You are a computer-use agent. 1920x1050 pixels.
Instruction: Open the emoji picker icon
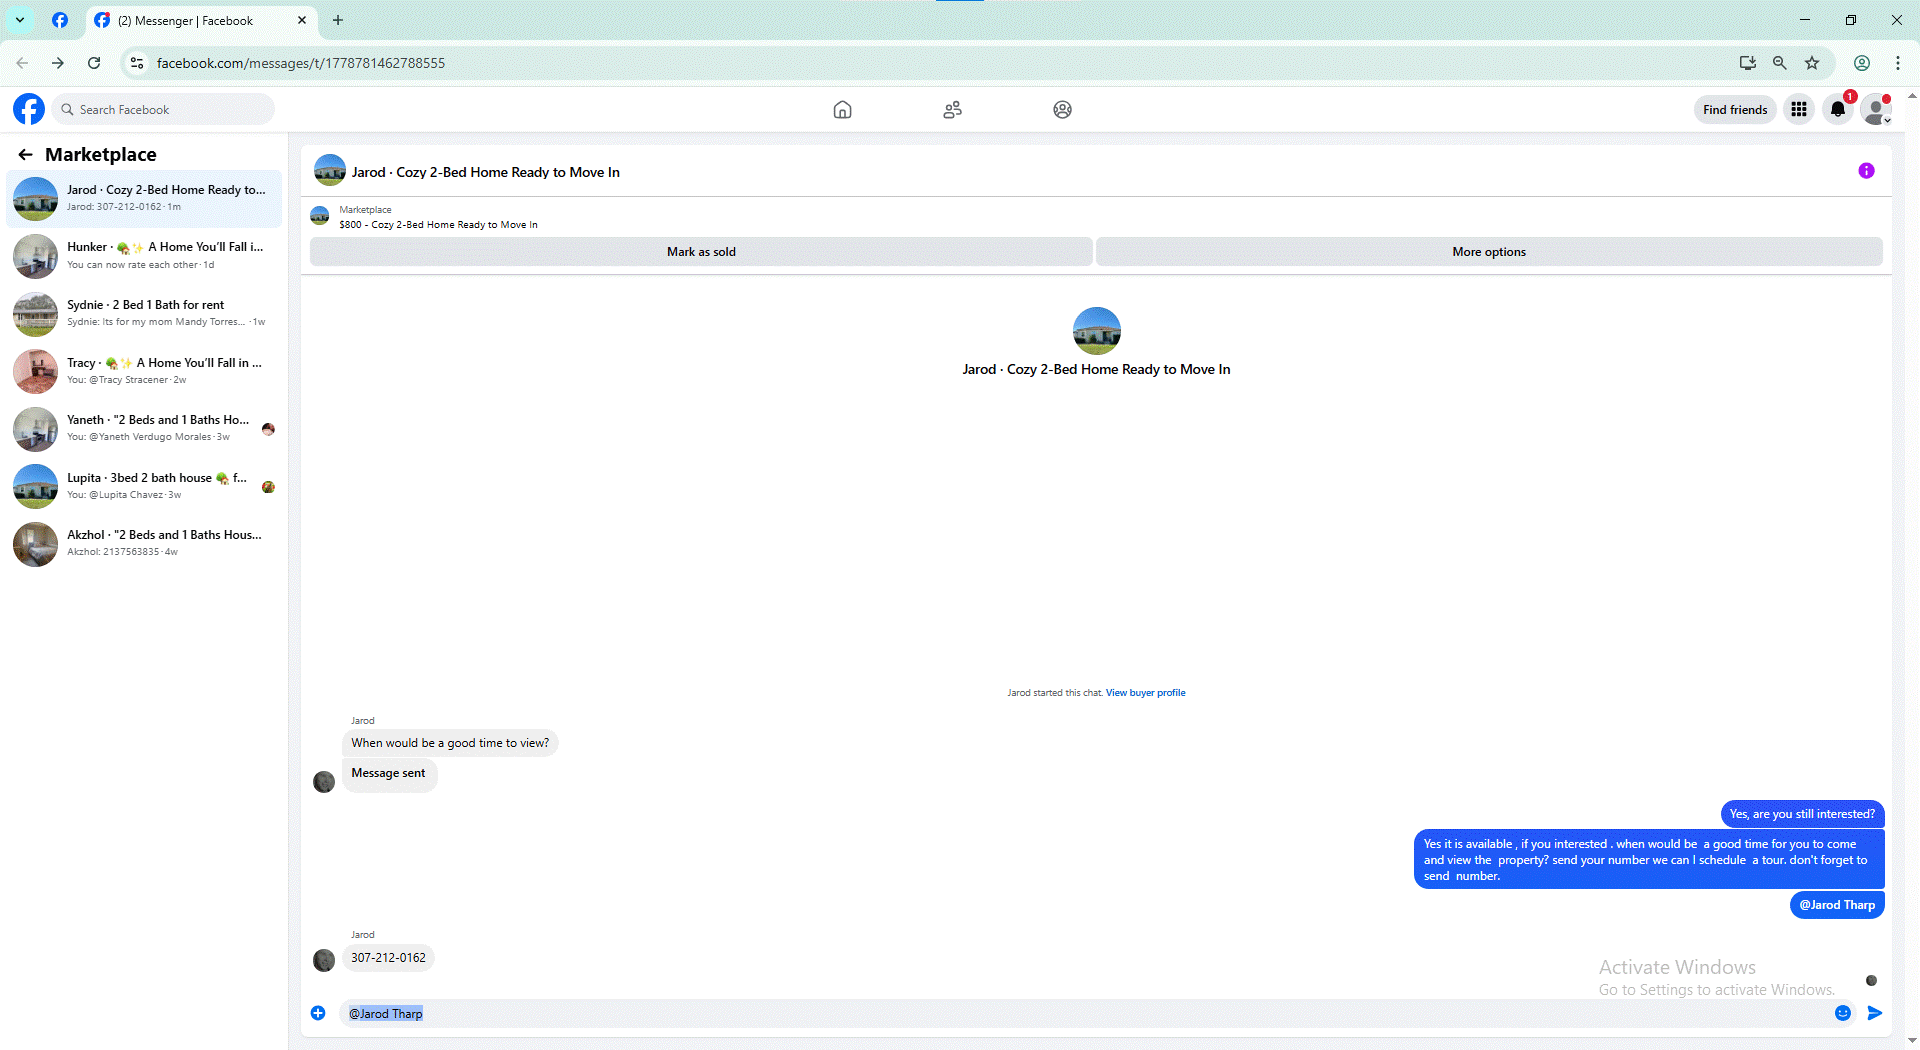(x=1843, y=1013)
